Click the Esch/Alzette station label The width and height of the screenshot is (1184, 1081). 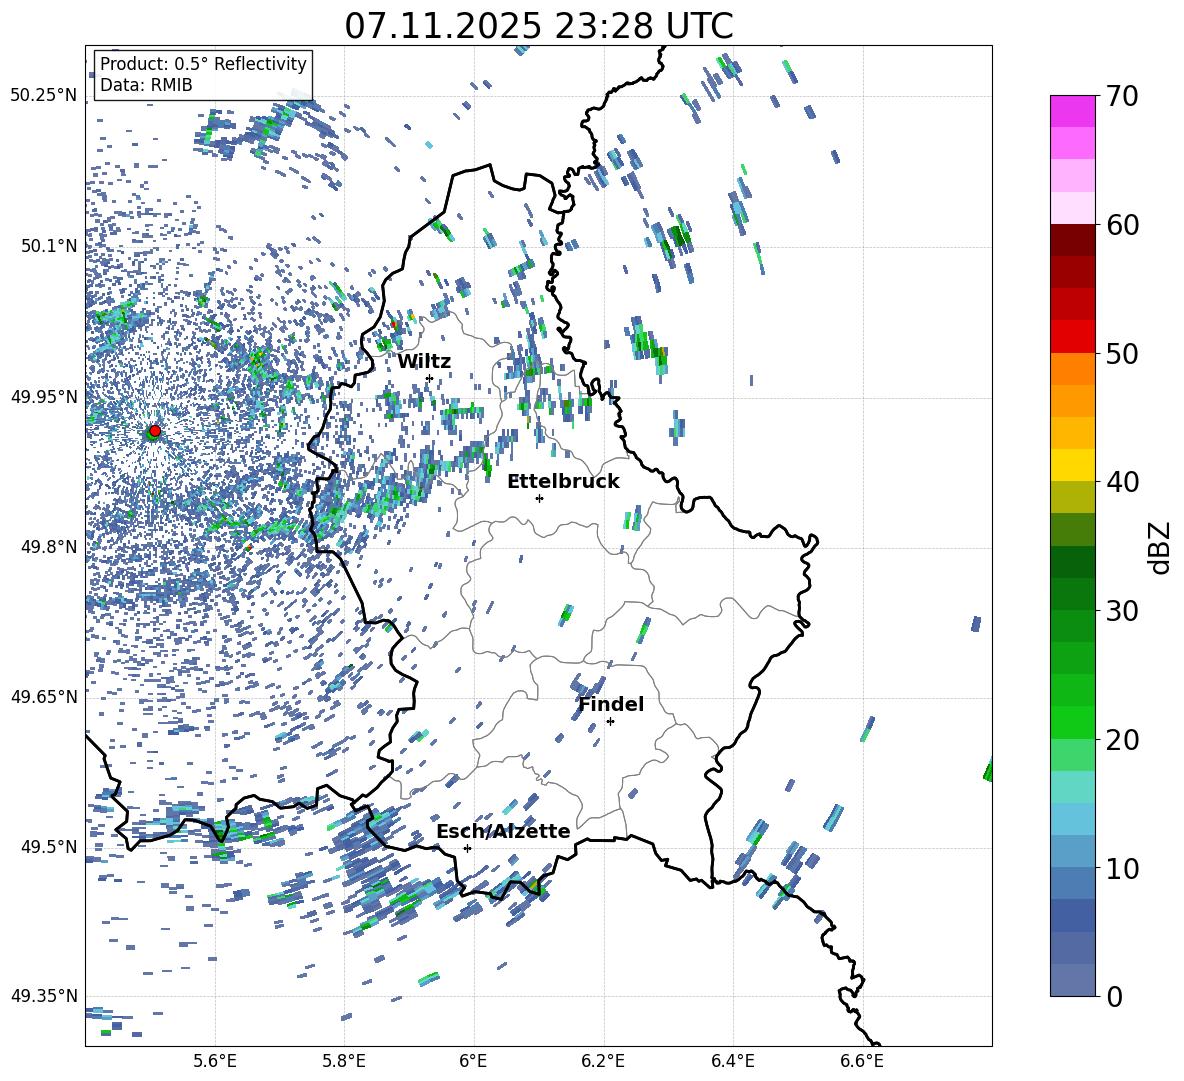tap(503, 831)
